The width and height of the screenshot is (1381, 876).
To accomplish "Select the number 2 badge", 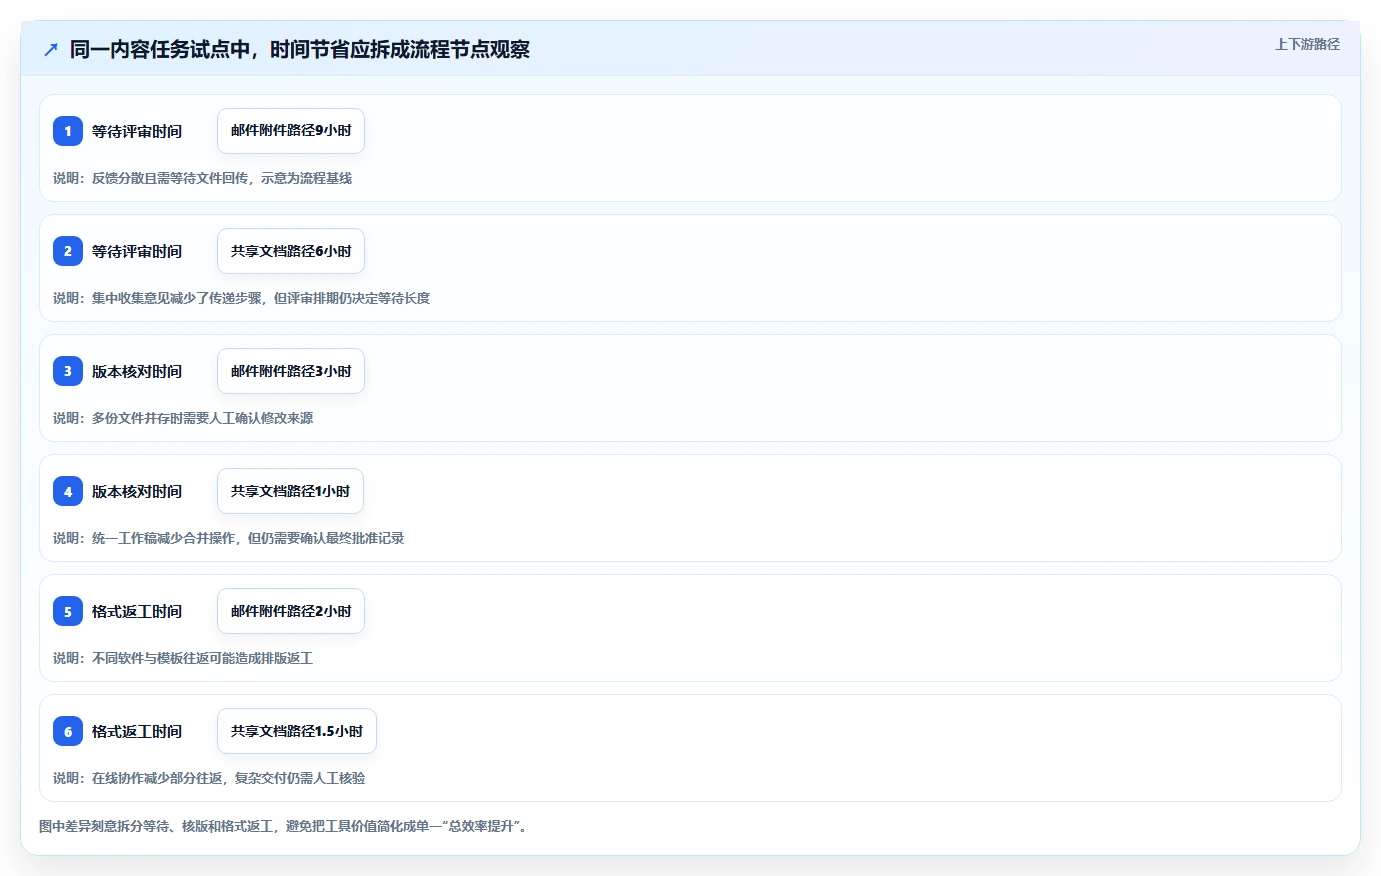I will [x=68, y=251].
